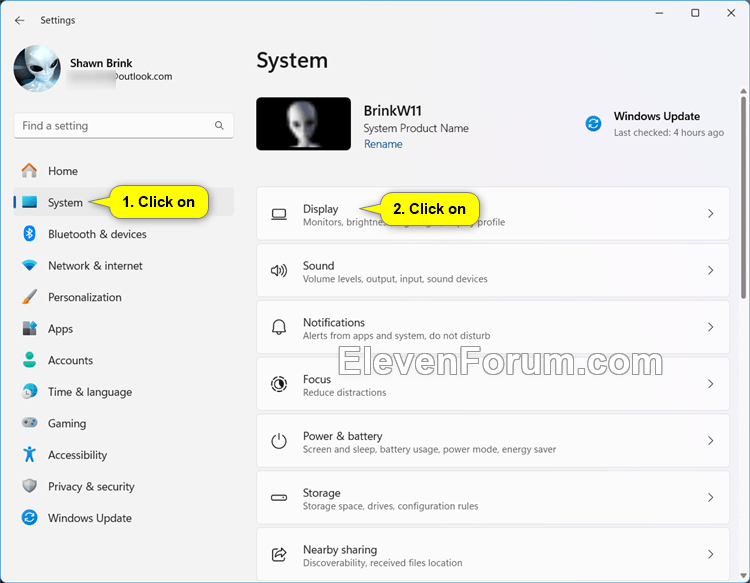Image resolution: width=750 pixels, height=583 pixels.
Task: Expand the Focus row chevron
Action: point(710,384)
